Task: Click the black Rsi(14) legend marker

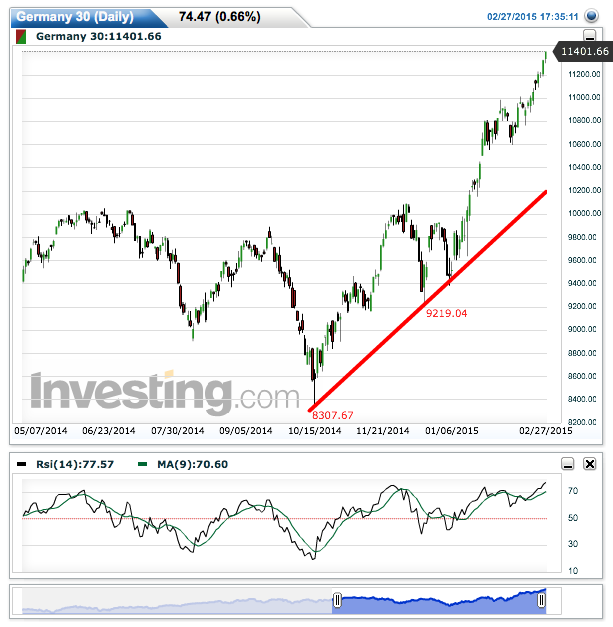Action: [21, 464]
